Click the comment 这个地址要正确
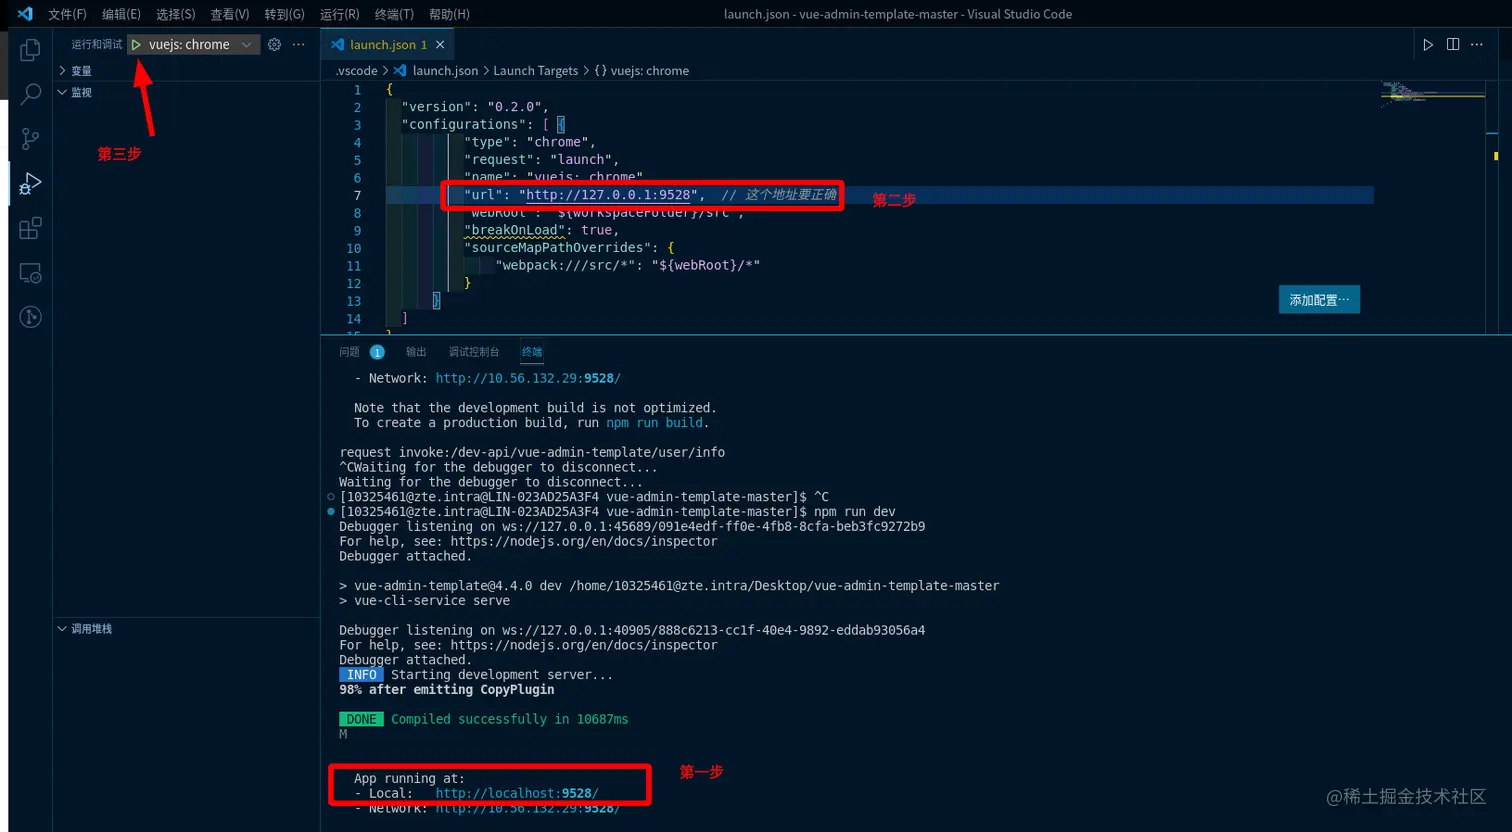This screenshot has height=832, width=1512. click(x=779, y=195)
